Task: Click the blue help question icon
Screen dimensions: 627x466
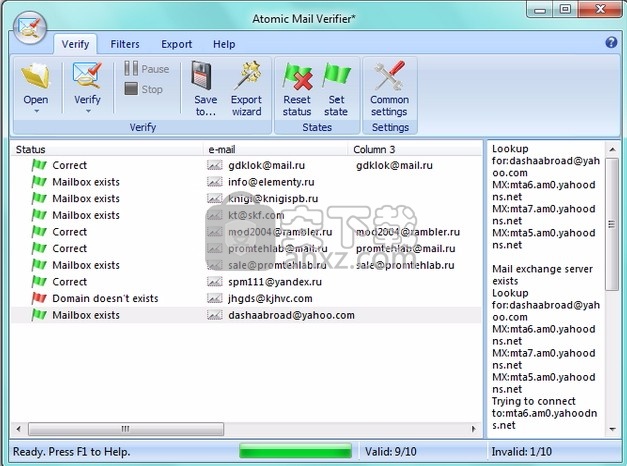Action: click(611, 42)
